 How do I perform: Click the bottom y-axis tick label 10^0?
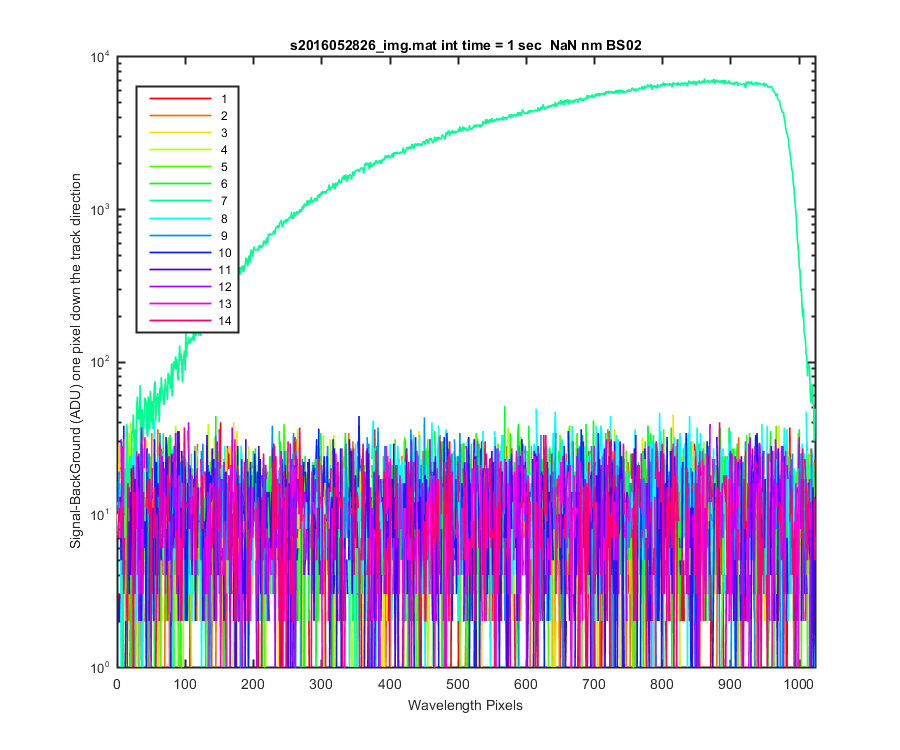coord(100,668)
